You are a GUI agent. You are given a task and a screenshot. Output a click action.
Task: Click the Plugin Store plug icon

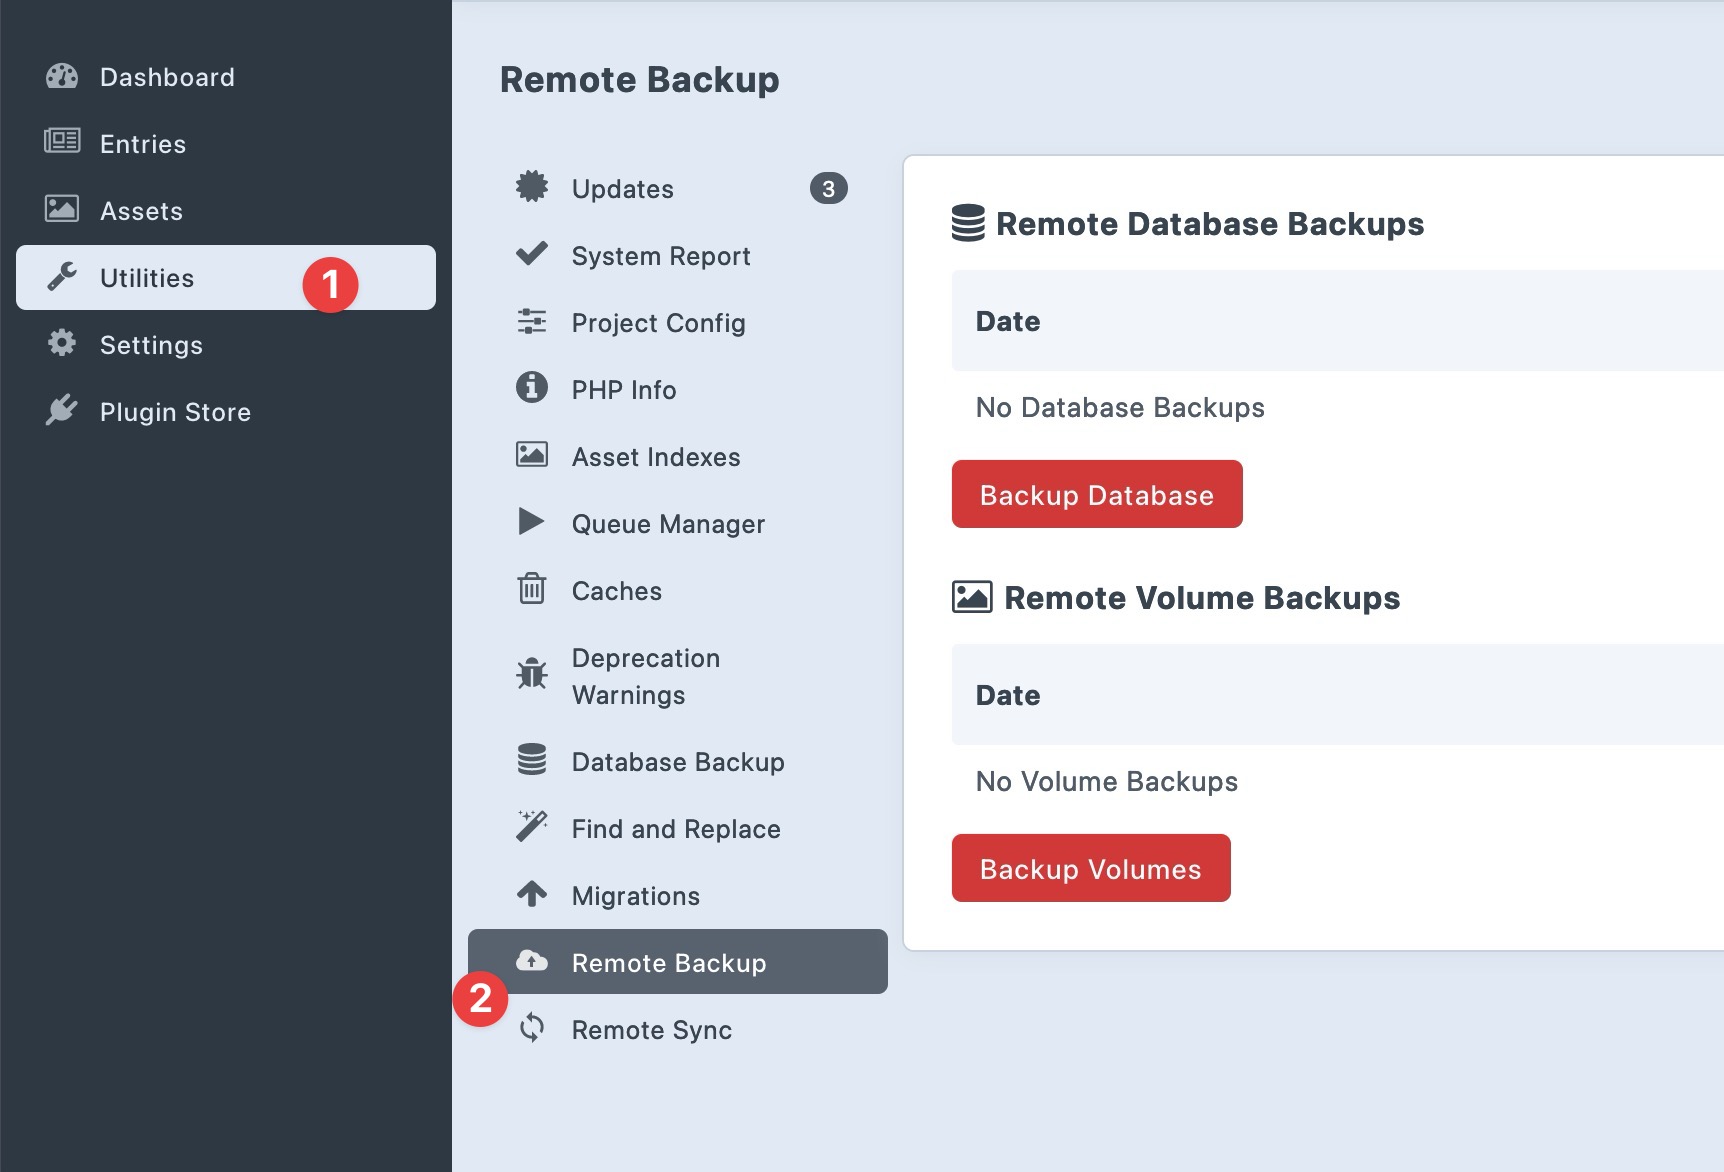tap(62, 411)
